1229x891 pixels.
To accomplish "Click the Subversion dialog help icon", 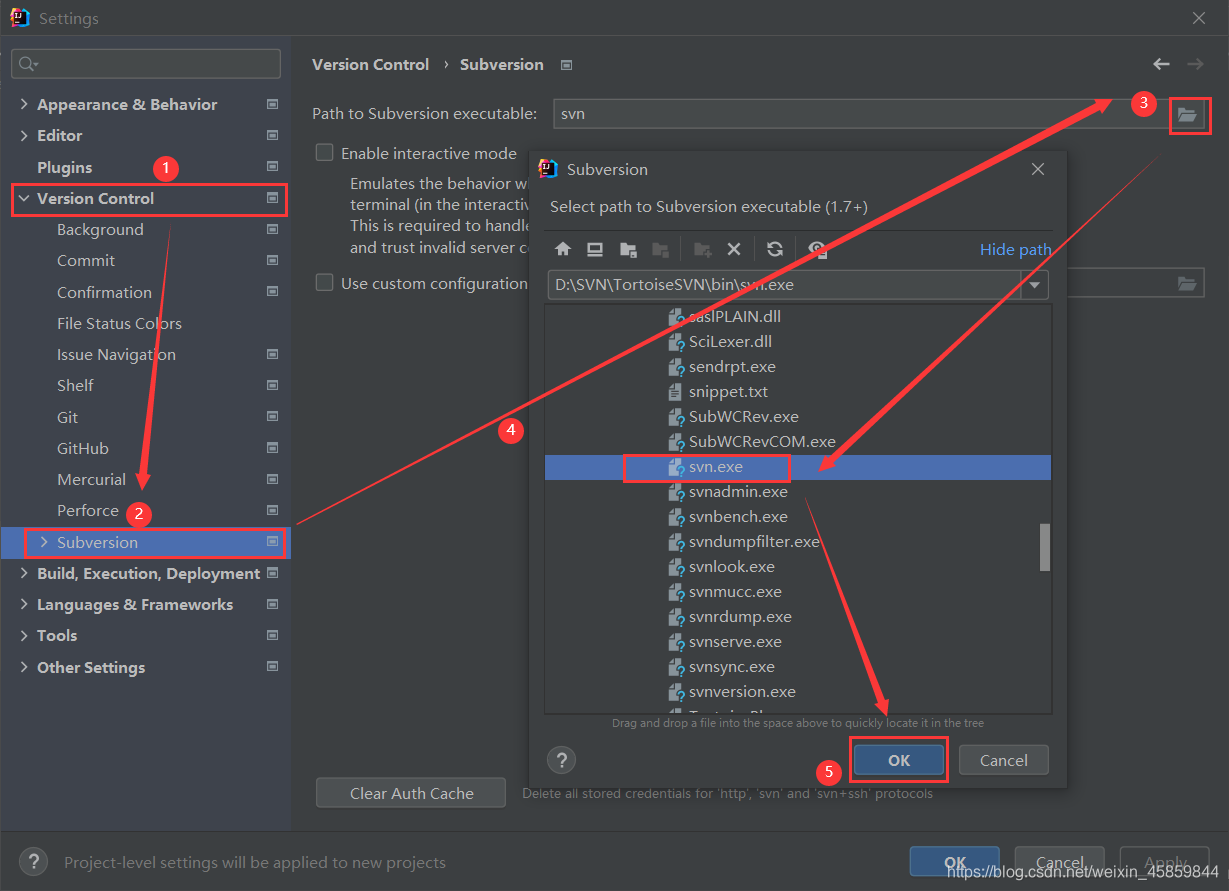I will [x=562, y=760].
